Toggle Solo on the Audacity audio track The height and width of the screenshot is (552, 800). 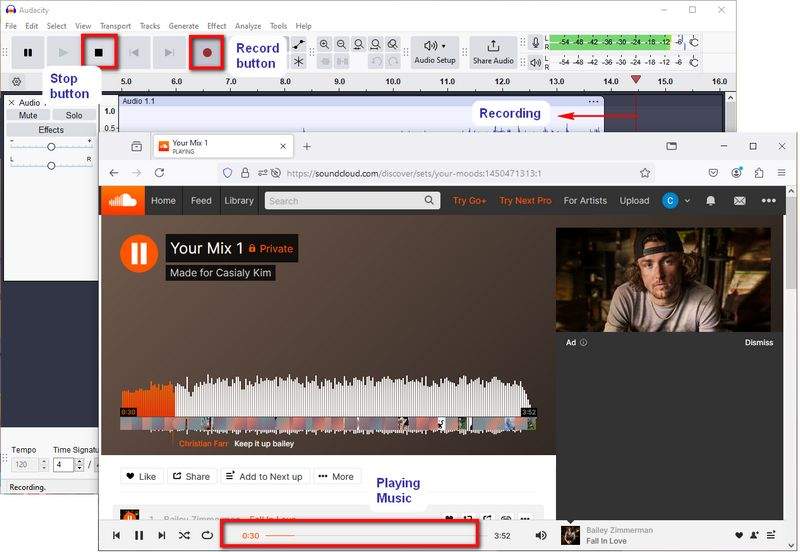(x=74, y=116)
